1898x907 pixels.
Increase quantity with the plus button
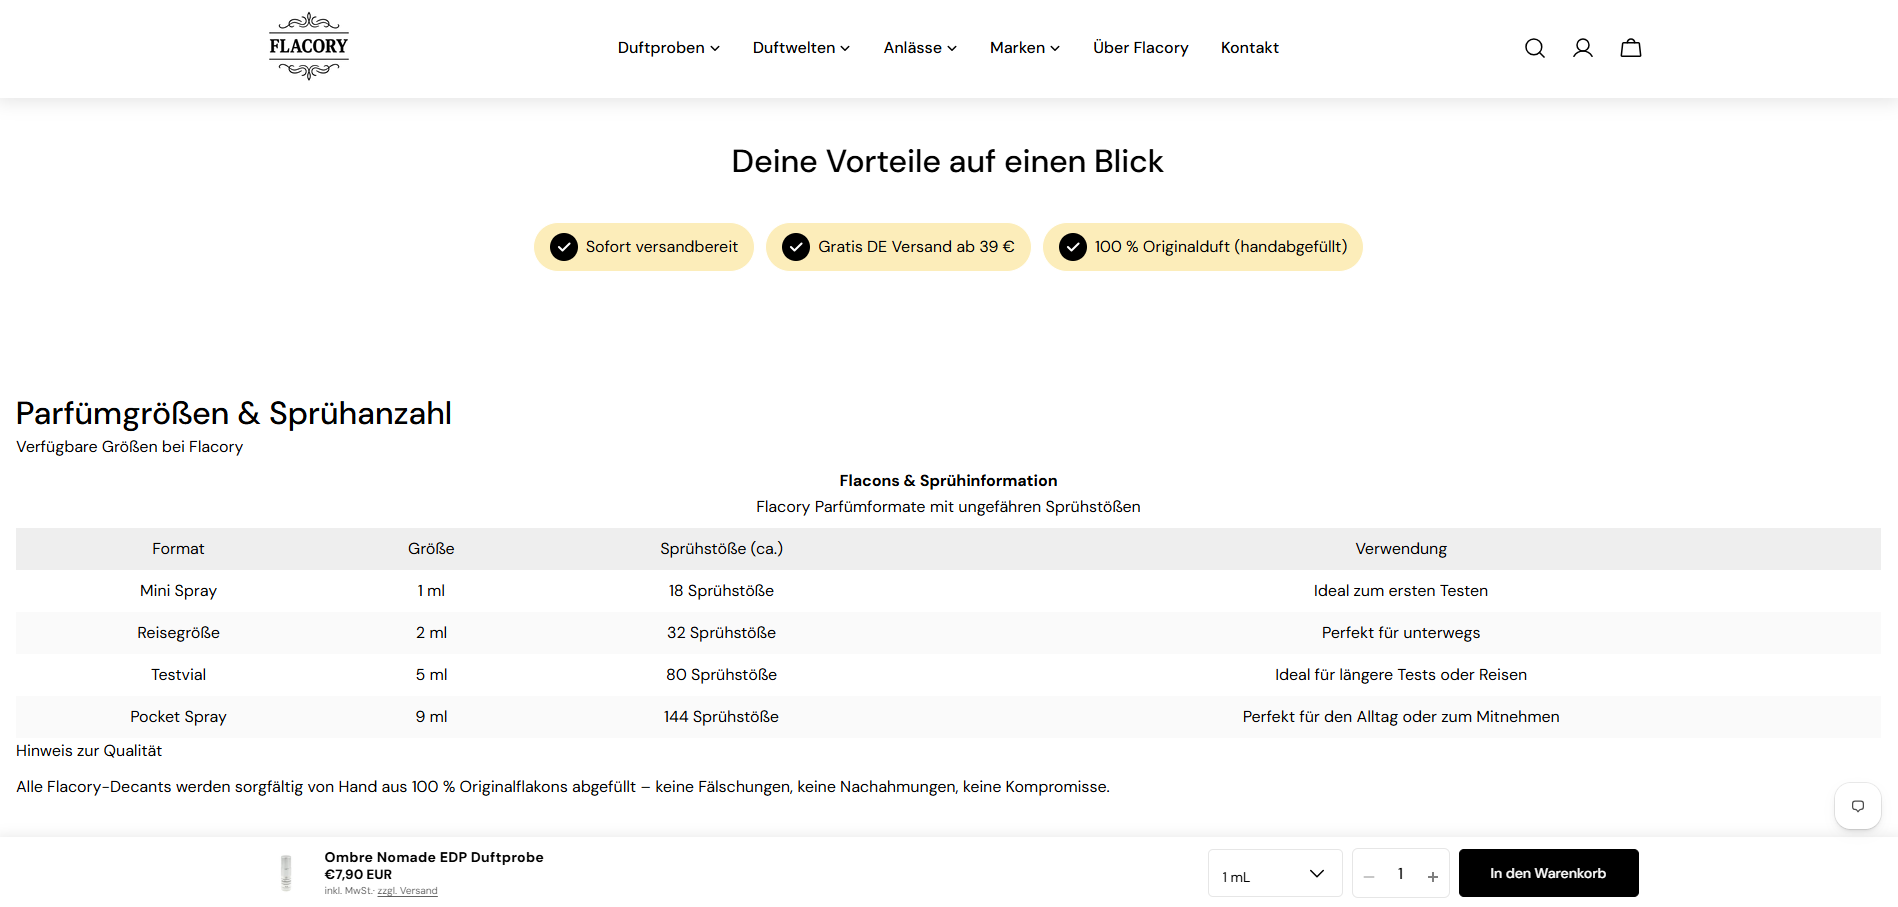pyautogui.click(x=1432, y=876)
